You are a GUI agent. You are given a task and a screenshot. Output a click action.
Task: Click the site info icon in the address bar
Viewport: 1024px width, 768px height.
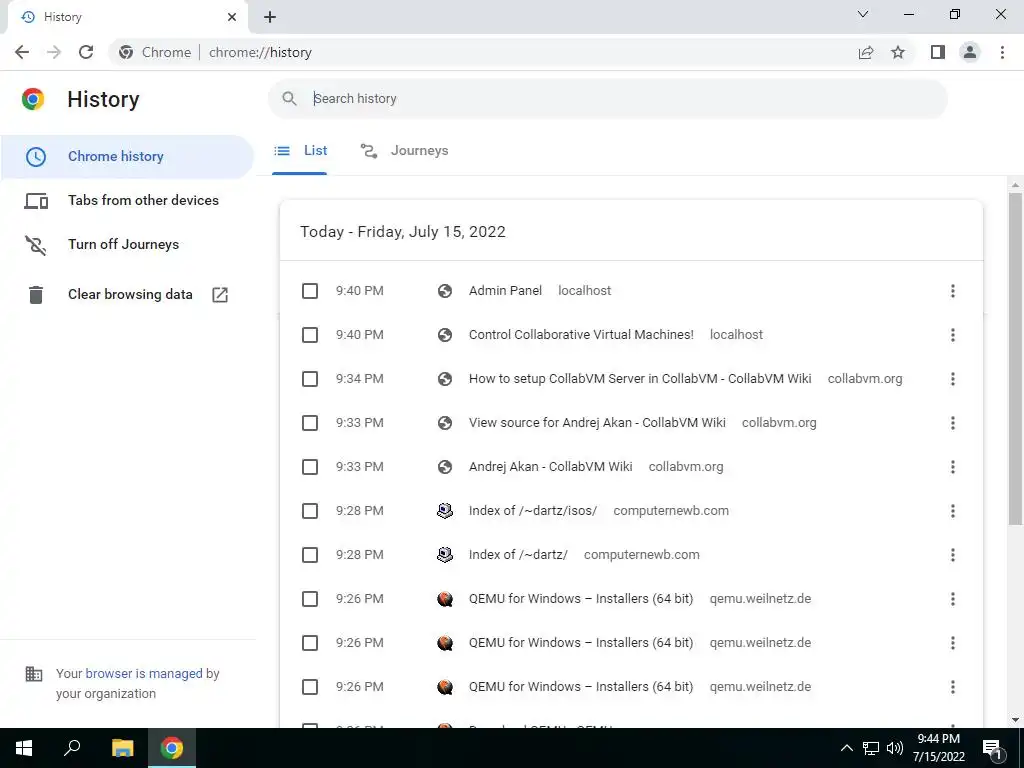tap(126, 52)
